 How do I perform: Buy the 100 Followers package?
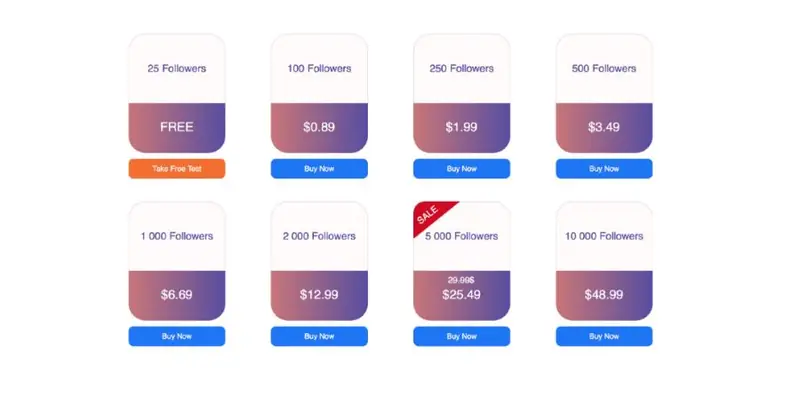tap(319, 168)
